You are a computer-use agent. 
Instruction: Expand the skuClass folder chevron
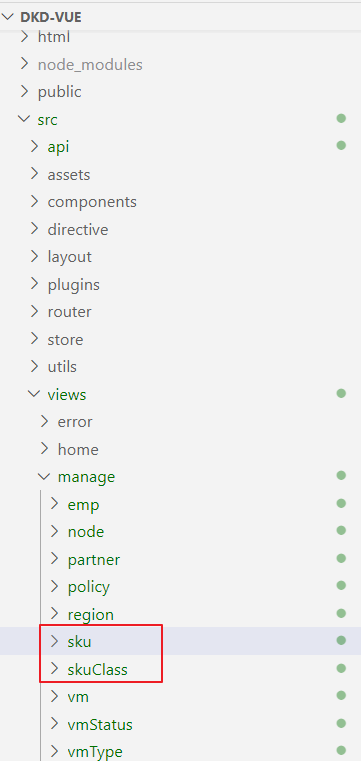[54, 669]
